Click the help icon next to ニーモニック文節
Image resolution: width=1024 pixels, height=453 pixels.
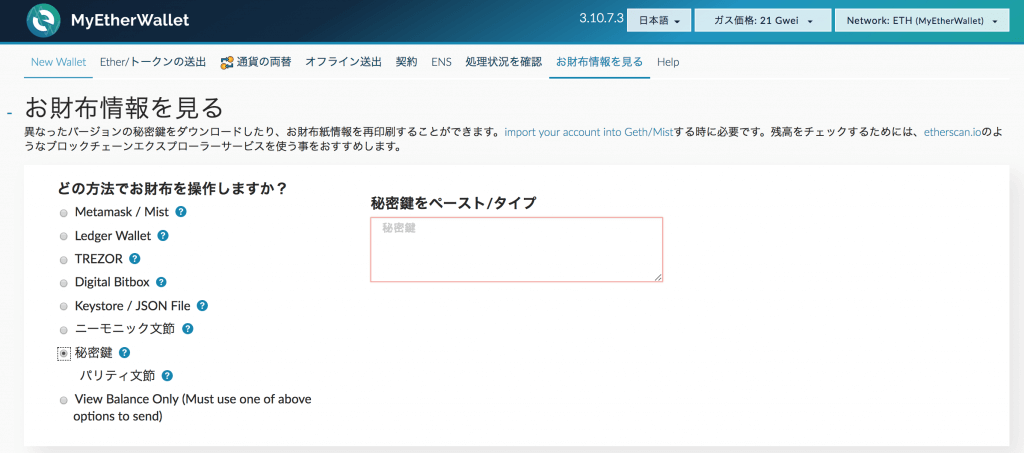click(x=187, y=329)
